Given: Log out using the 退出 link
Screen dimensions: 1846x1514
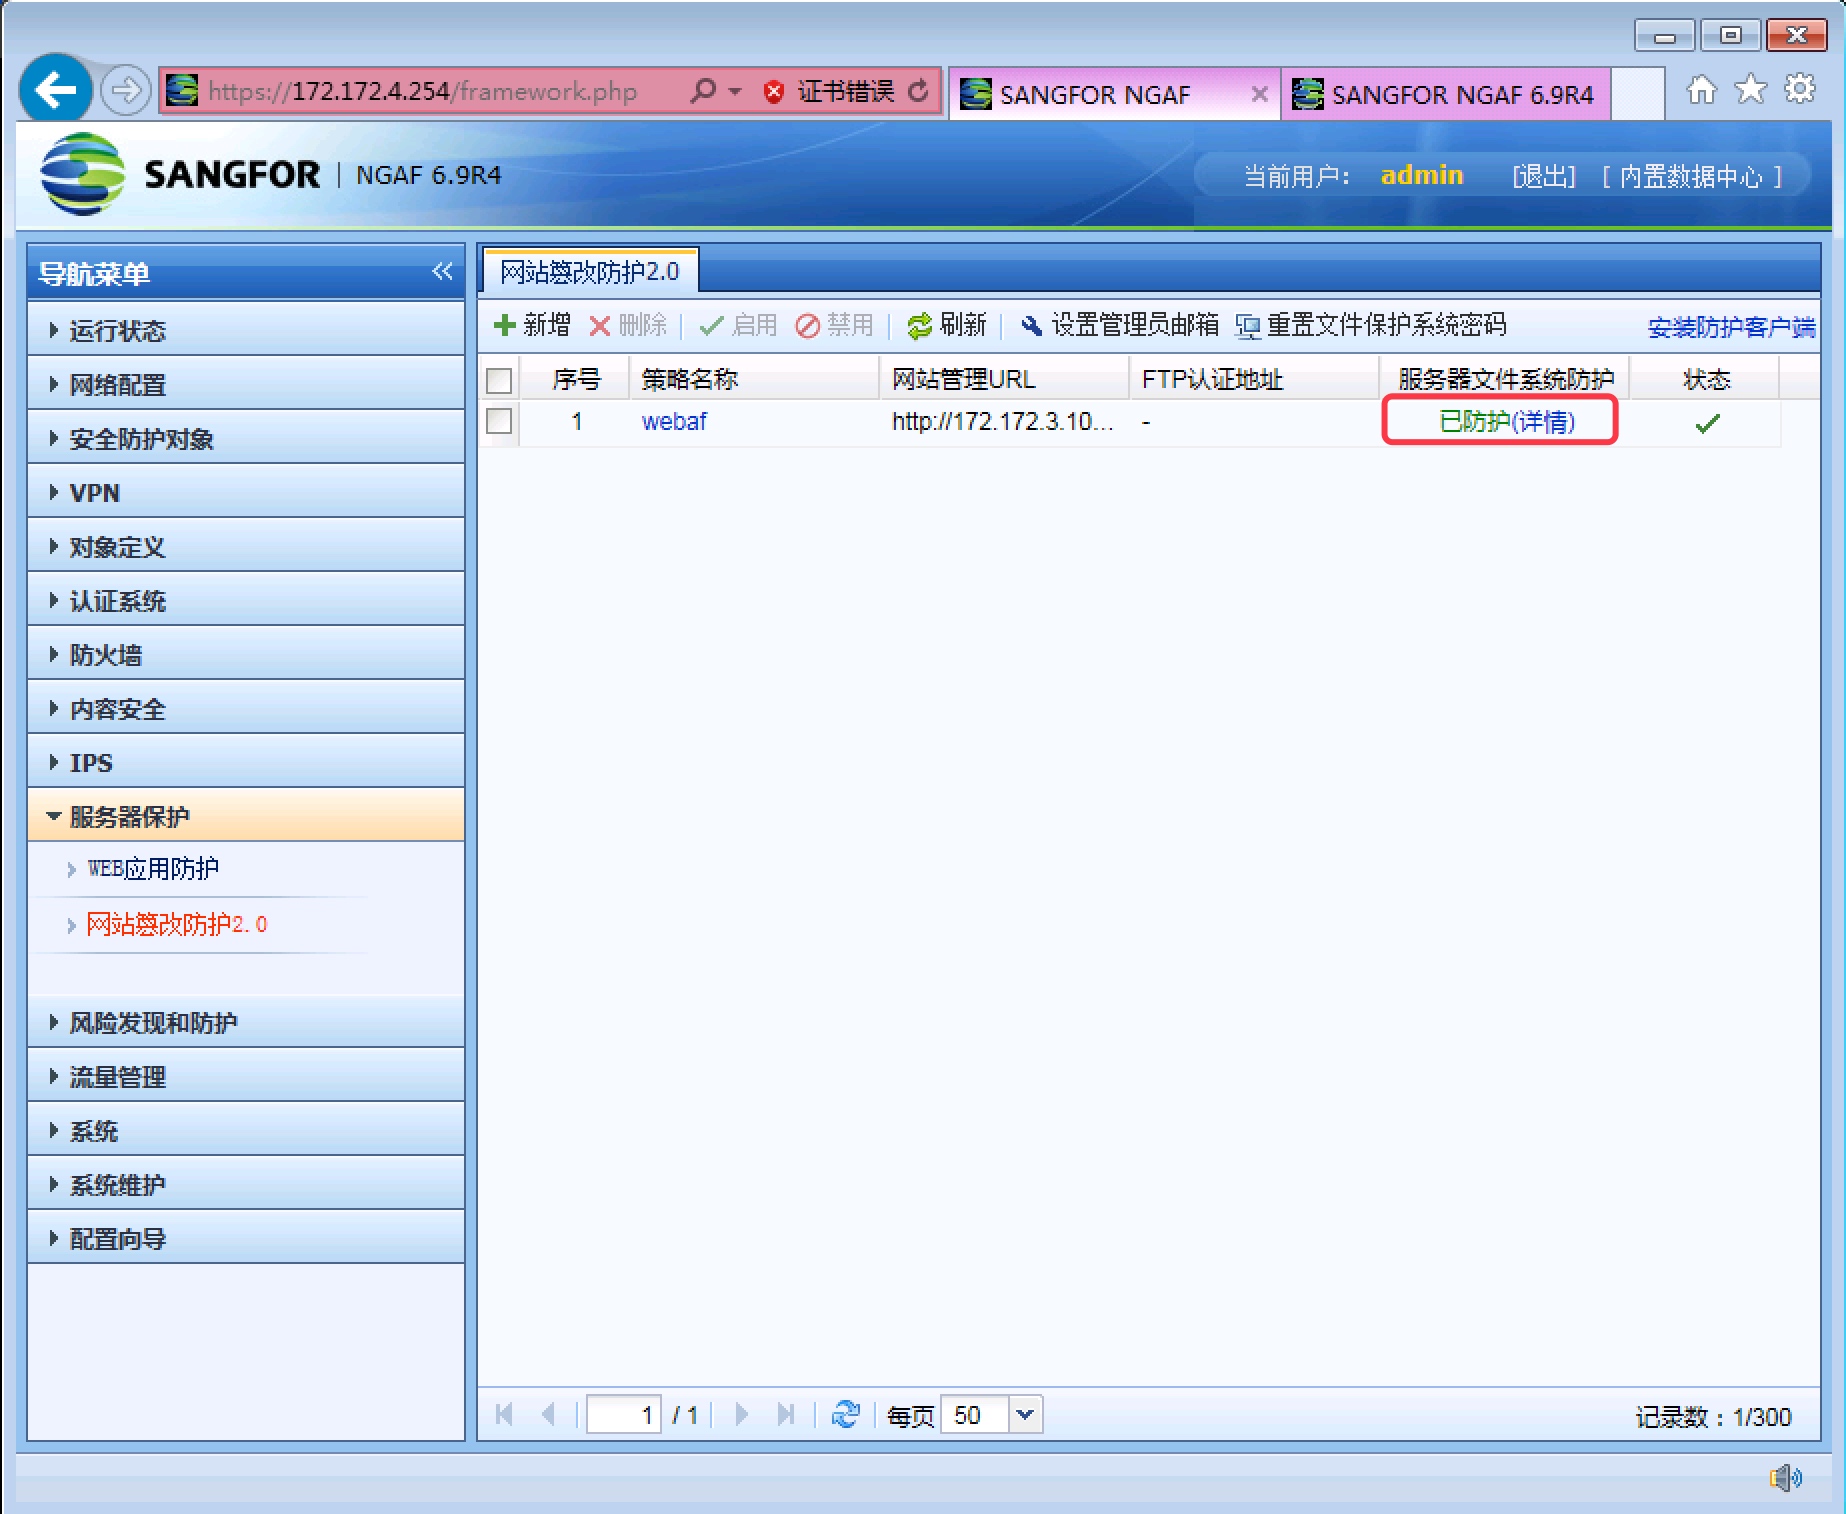Looking at the screenshot, I should [x=1543, y=176].
